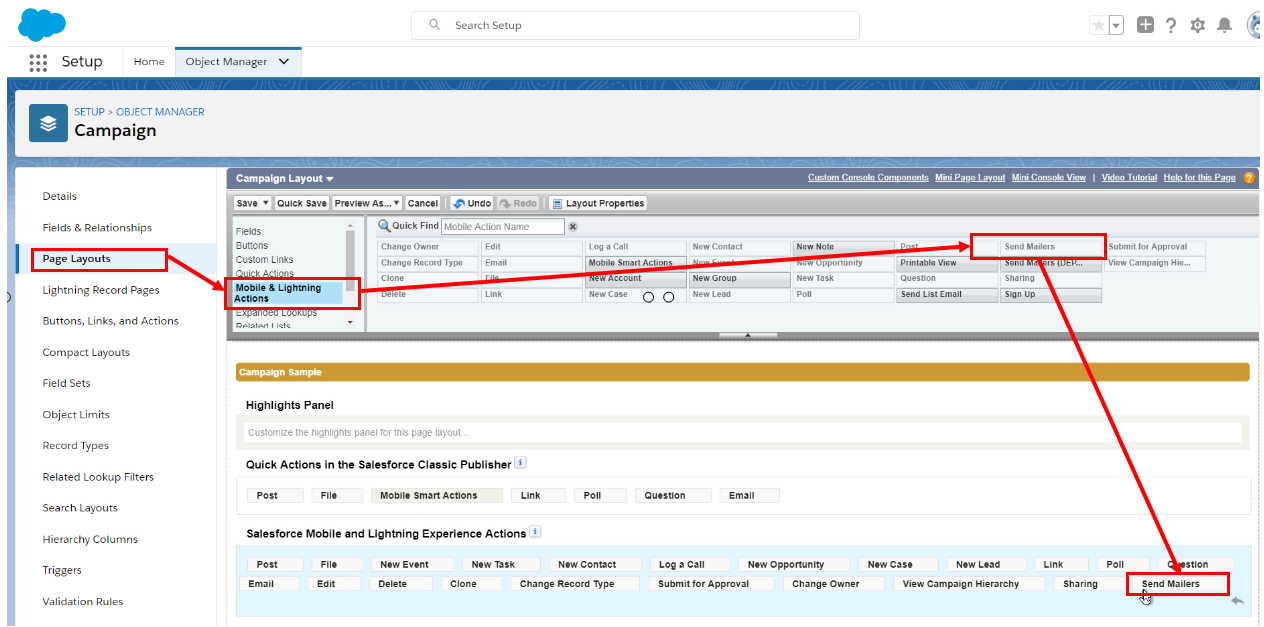Collapse the palette using the bottom handle

pos(748,335)
